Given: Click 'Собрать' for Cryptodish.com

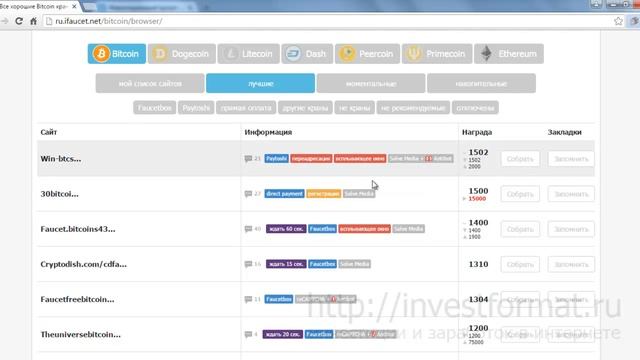Looking at the screenshot, I should 520,264.
